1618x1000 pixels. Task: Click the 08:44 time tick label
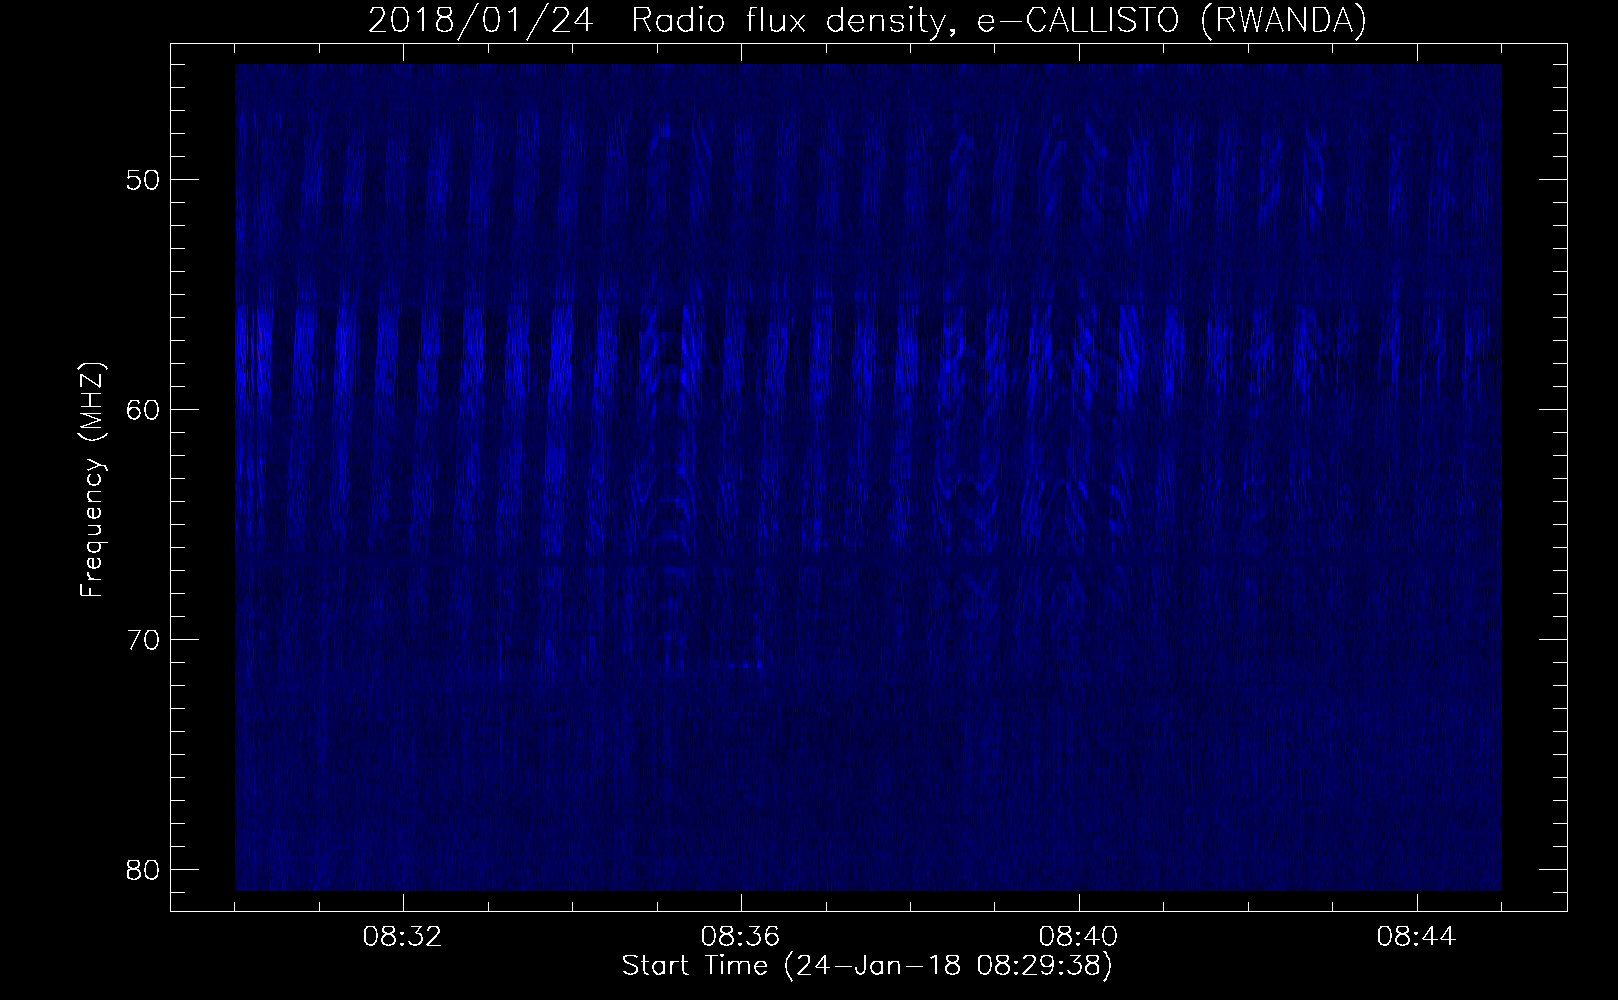[x=1417, y=937]
